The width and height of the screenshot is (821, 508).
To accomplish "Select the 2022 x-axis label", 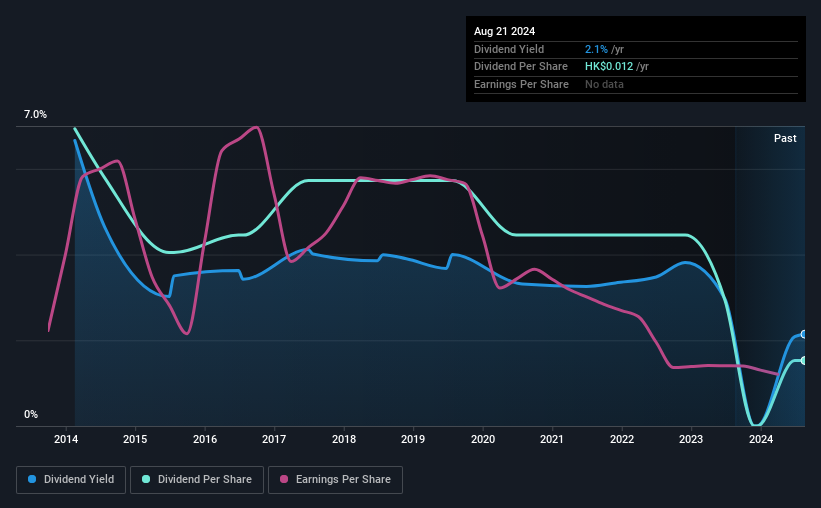I will [x=622, y=439].
